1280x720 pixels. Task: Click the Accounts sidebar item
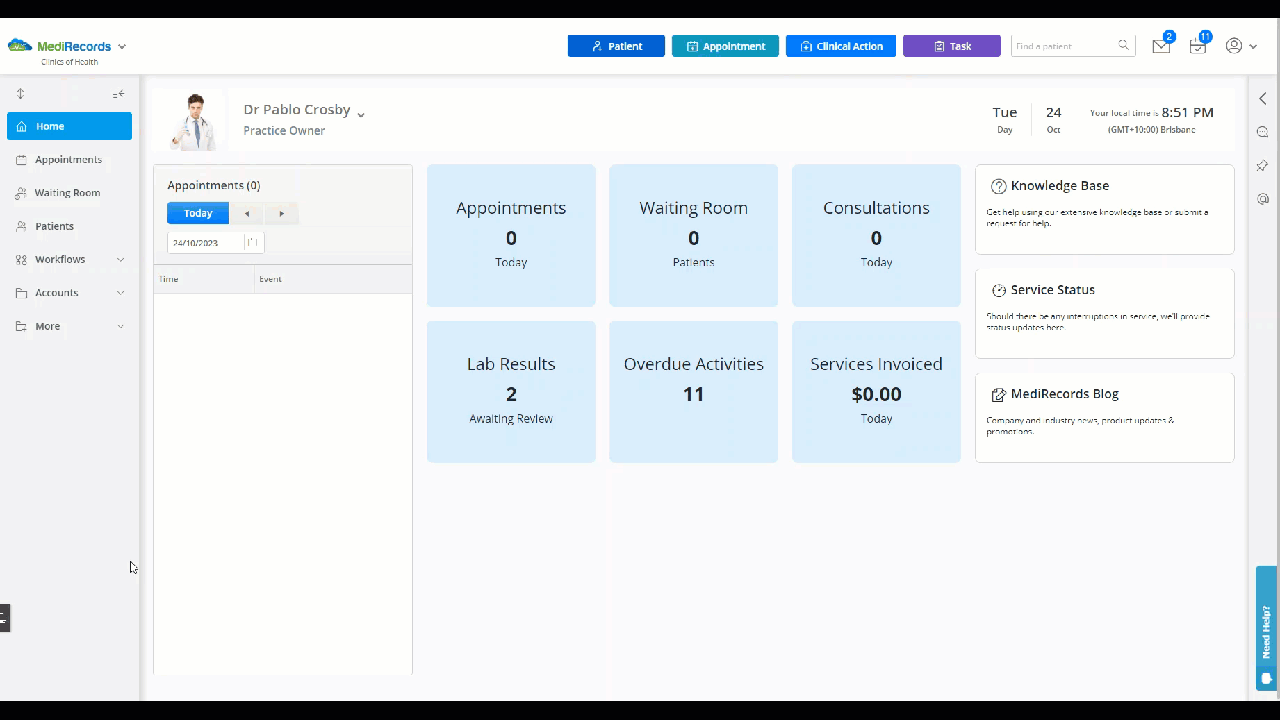69,293
